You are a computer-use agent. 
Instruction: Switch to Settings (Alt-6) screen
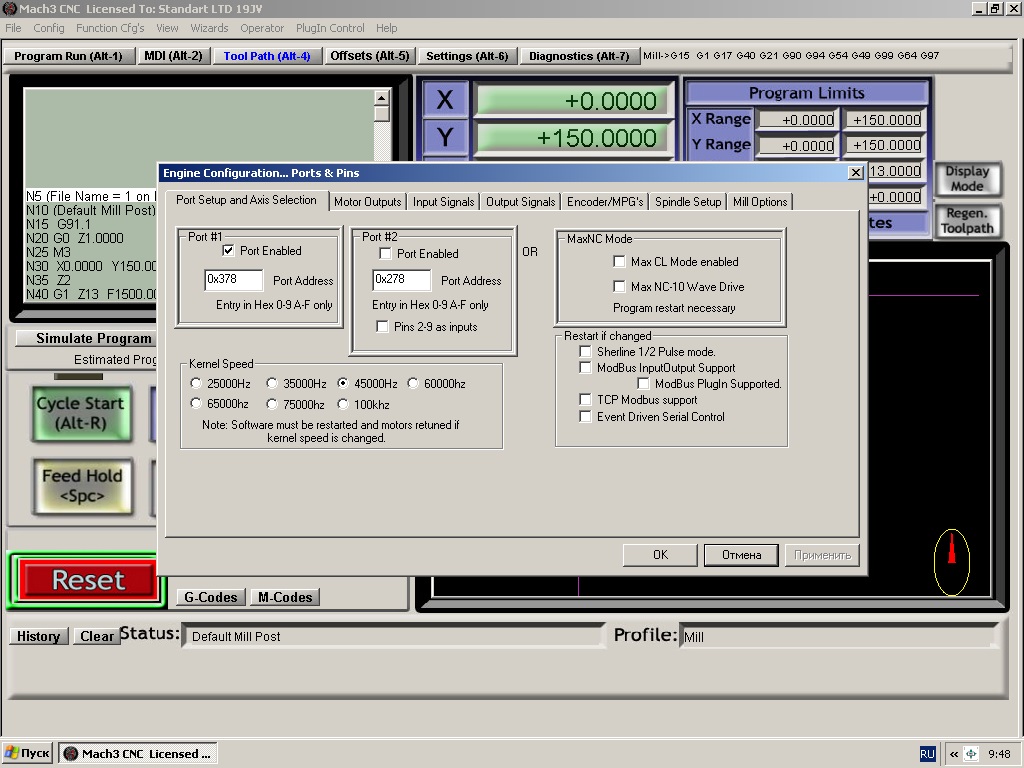point(467,56)
